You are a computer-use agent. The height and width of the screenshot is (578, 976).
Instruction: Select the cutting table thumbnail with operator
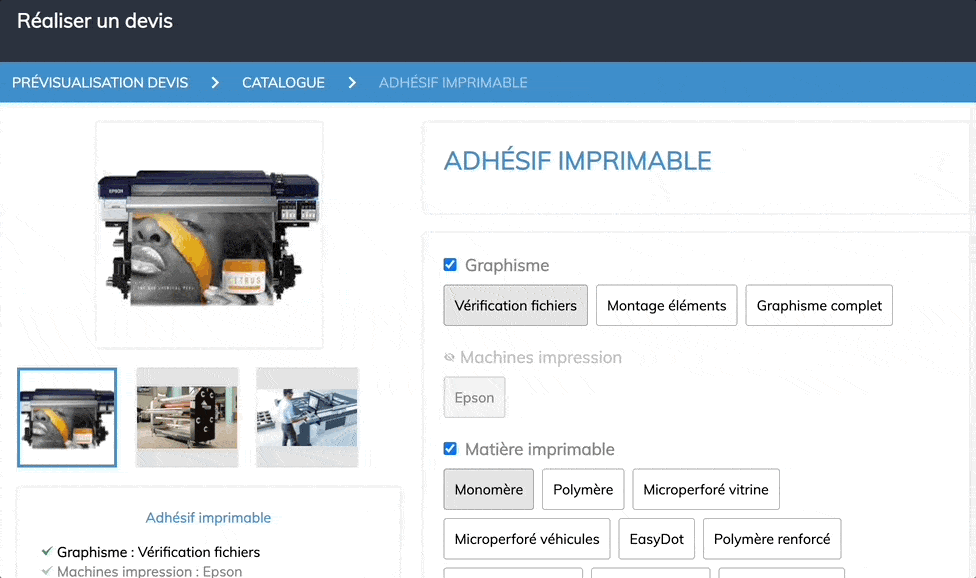click(307, 417)
